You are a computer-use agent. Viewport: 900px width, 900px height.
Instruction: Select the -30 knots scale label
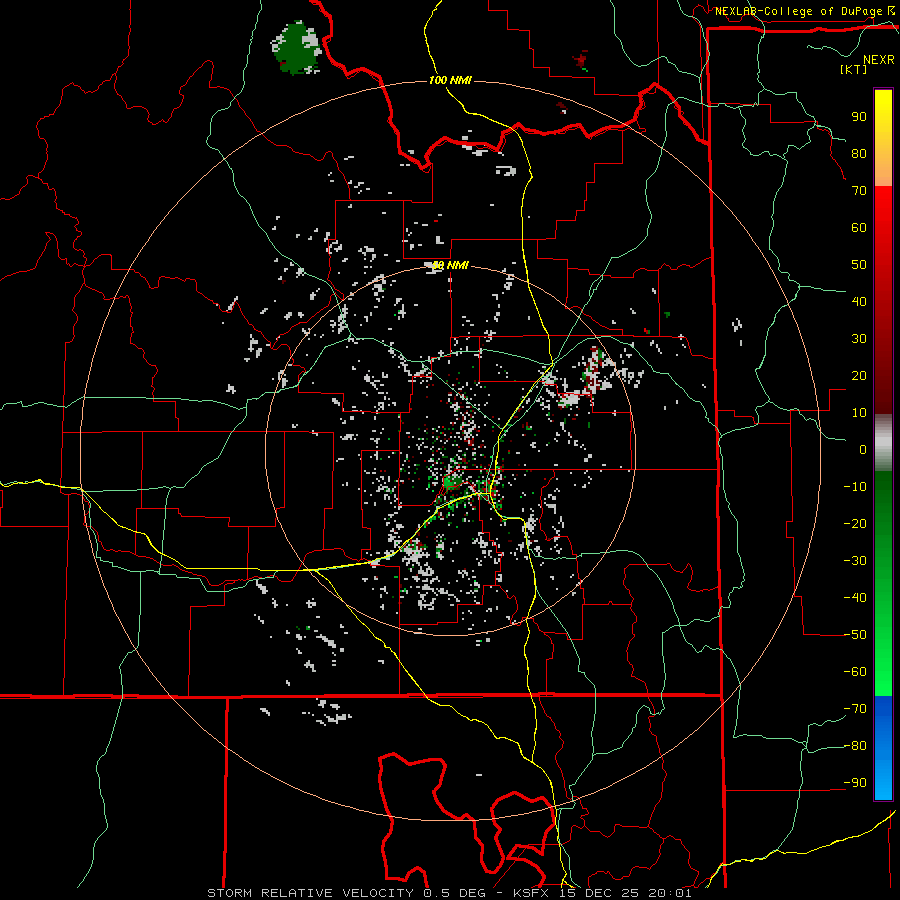pyautogui.click(x=855, y=561)
